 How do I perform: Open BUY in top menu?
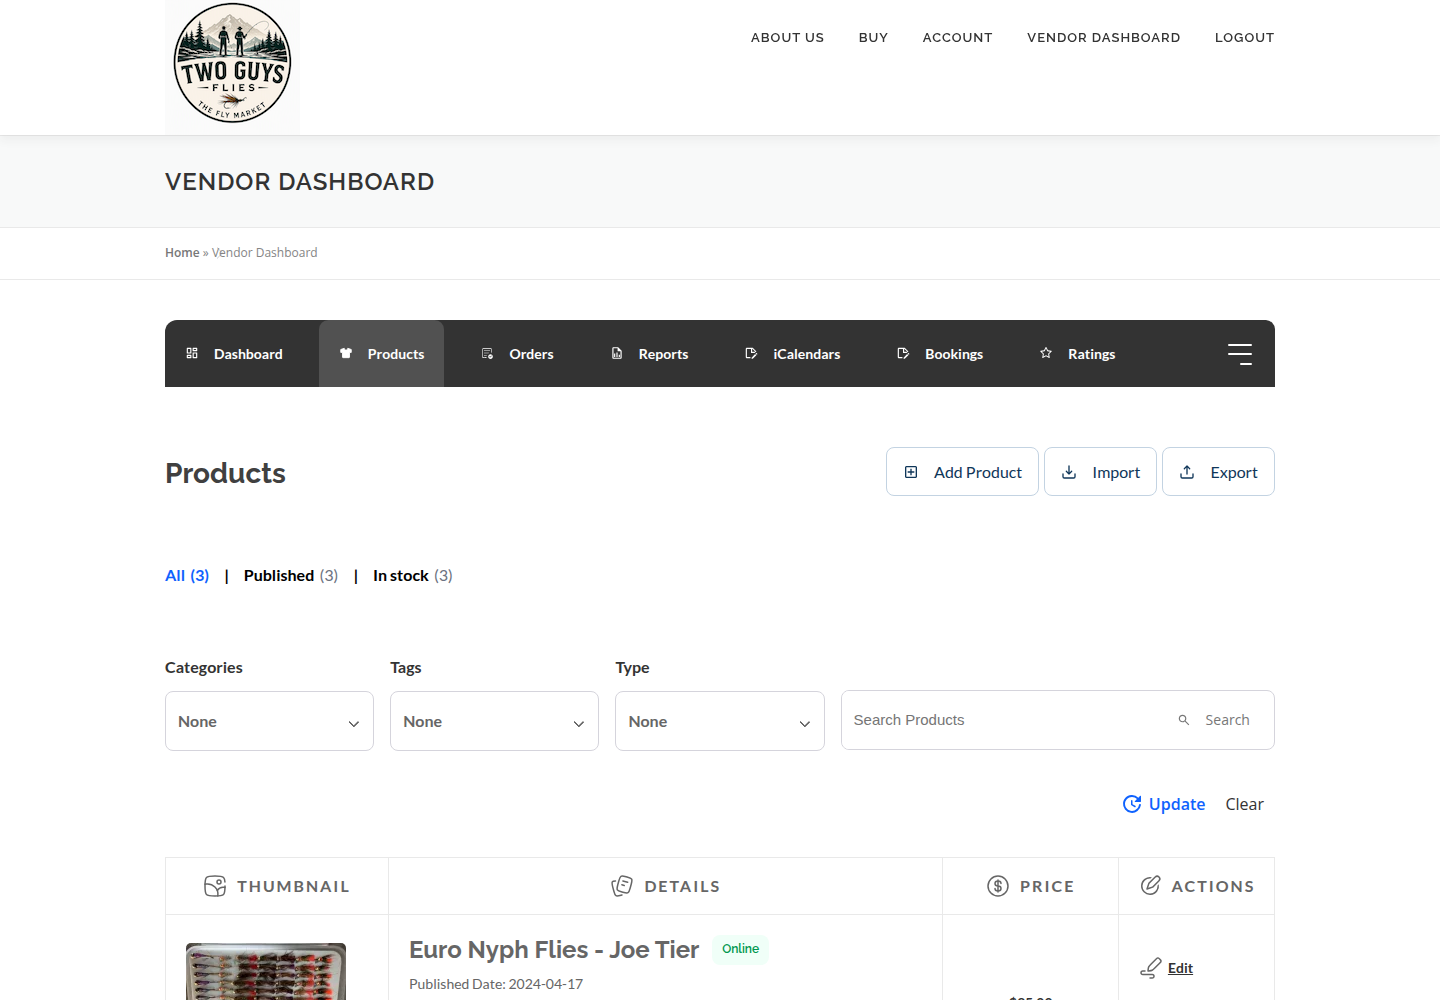(x=873, y=37)
